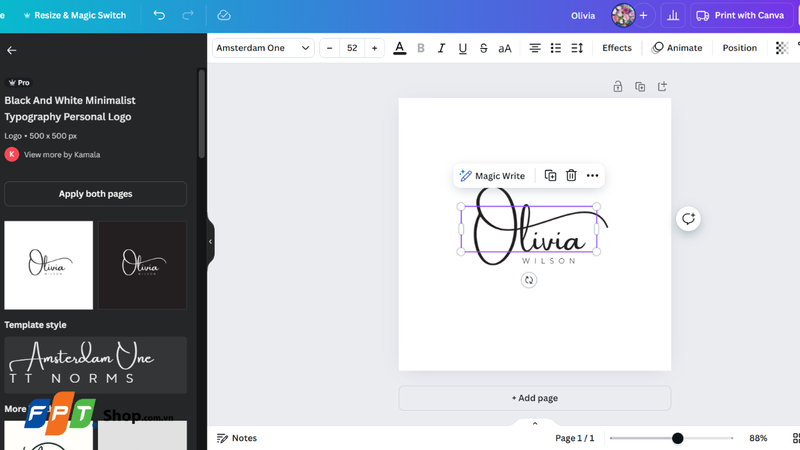Go back using the left arrow in panel

pyautogui.click(x=12, y=50)
